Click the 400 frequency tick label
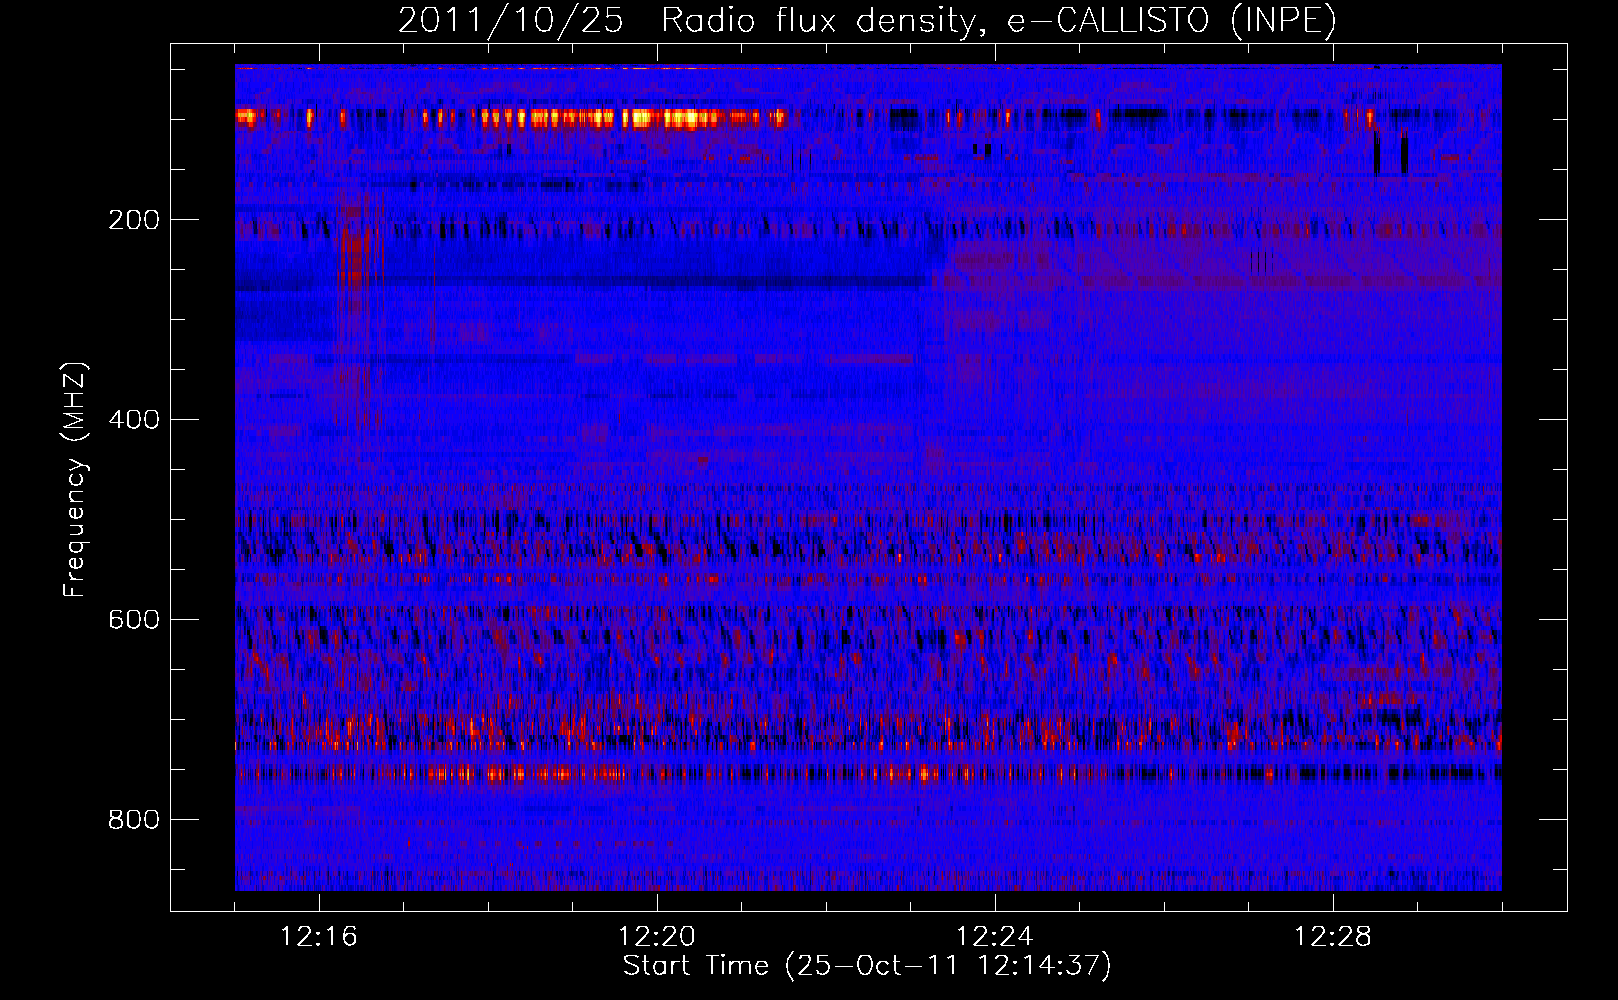Screen dimensions: 1618x1000 pyautogui.click(x=134, y=420)
